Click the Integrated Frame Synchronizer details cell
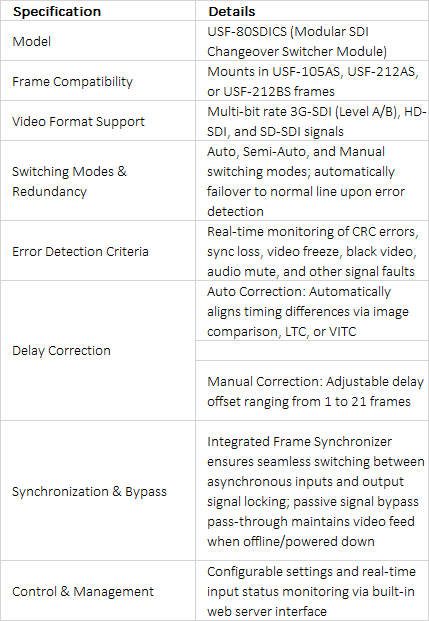Screen dimensions: 429x621 [x=312, y=490]
